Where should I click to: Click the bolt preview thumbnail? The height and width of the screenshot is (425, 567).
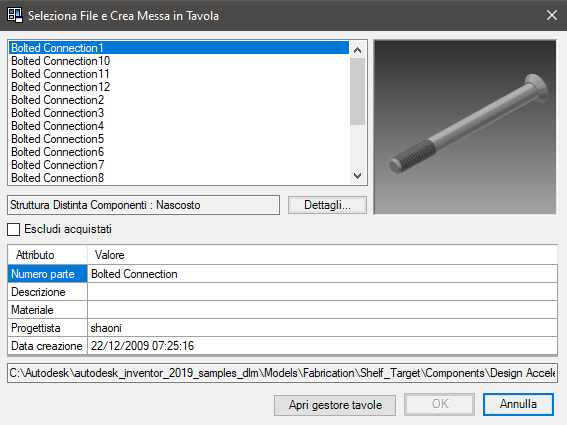click(465, 127)
